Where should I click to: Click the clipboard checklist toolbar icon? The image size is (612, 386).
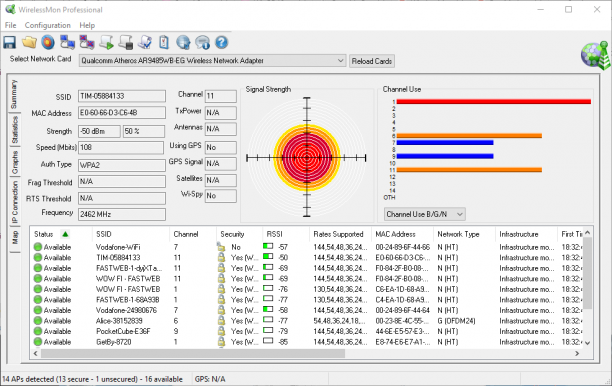[x=164, y=42]
